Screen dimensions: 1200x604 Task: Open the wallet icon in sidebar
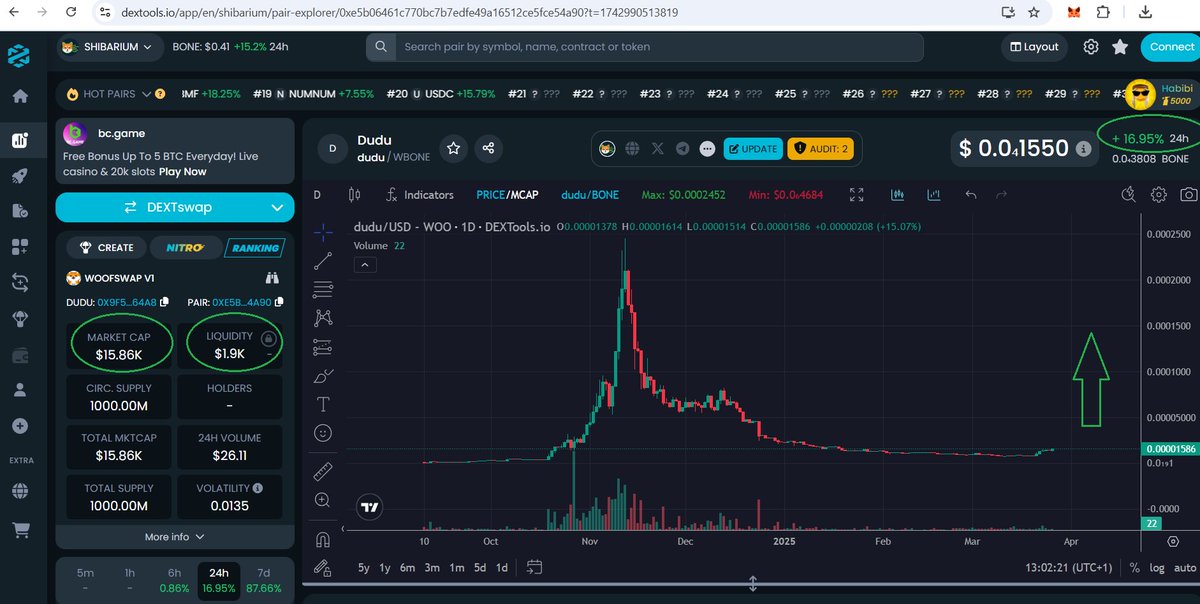(x=19, y=355)
